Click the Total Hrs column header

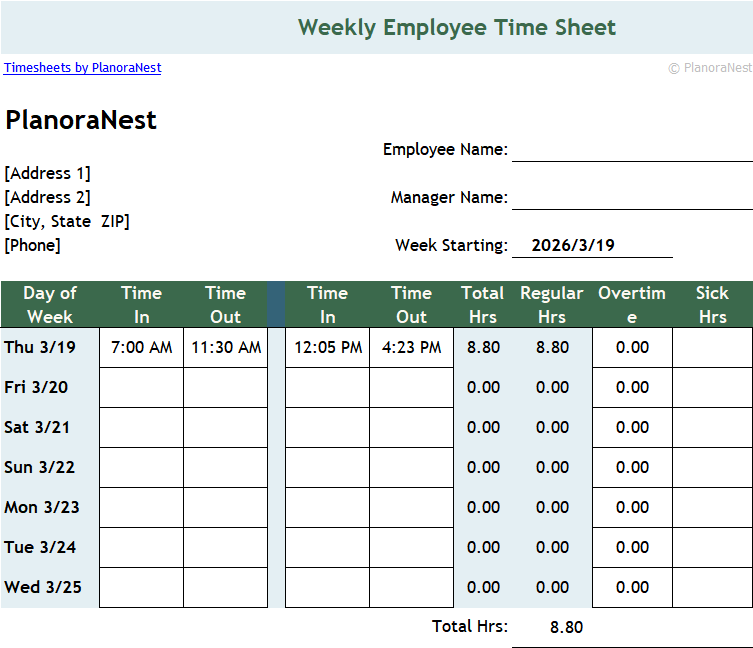tap(483, 305)
